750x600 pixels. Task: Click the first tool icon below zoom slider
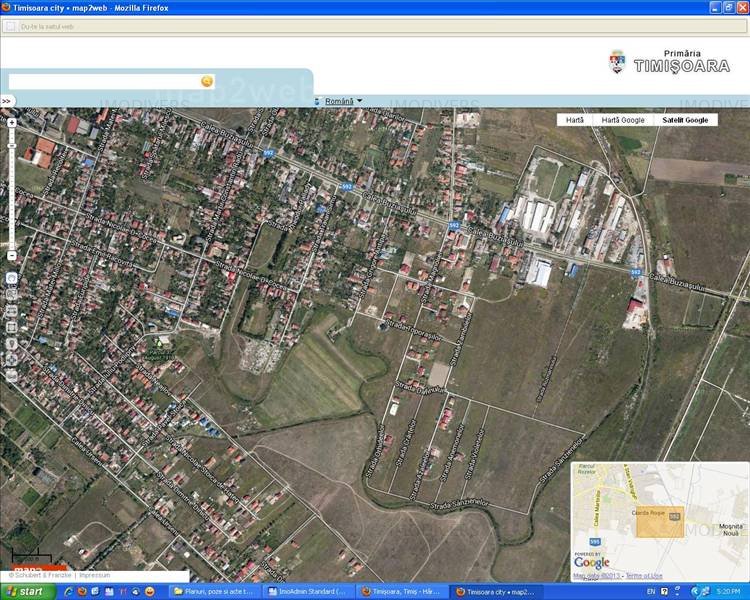pyautogui.click(x=11, y=277)
